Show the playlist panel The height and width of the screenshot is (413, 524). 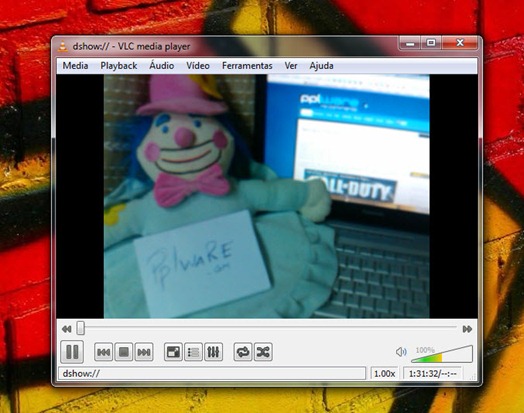(x=193, y=352)
